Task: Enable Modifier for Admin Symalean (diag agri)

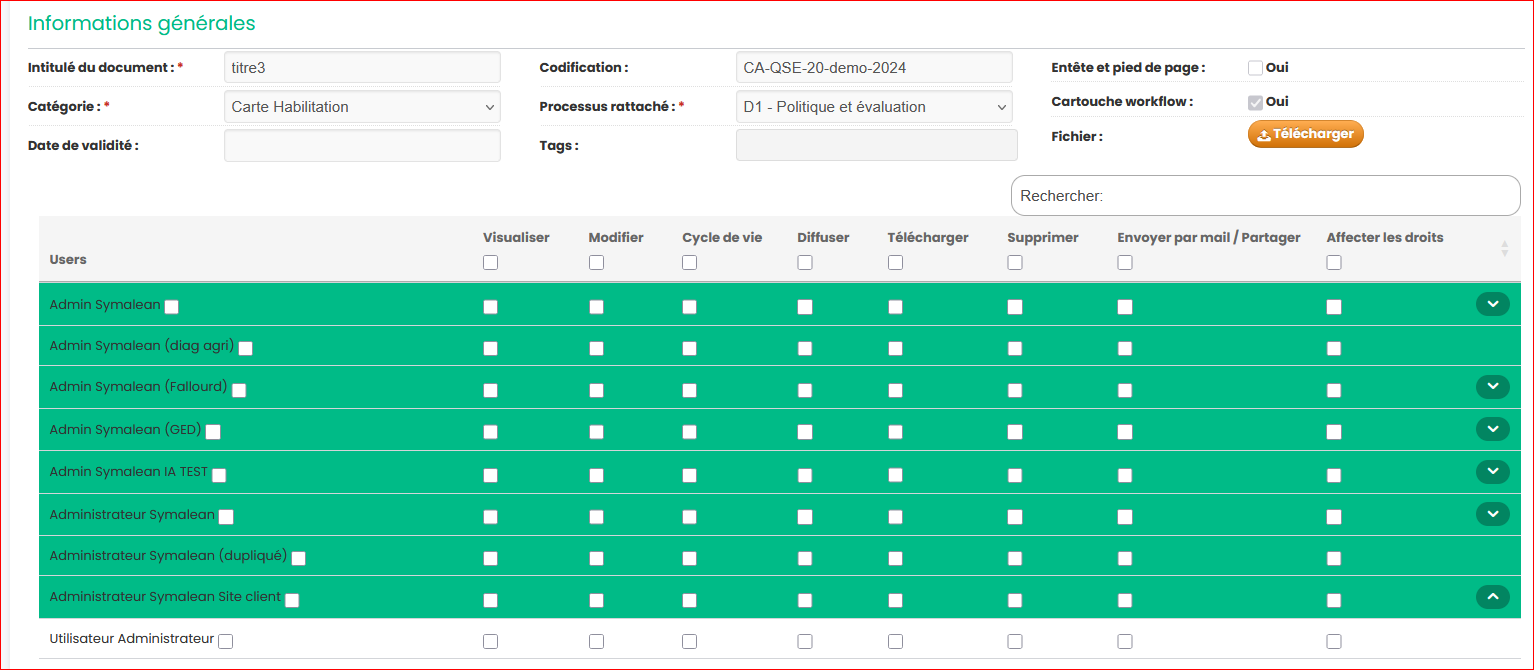Action: pos(596,348)
